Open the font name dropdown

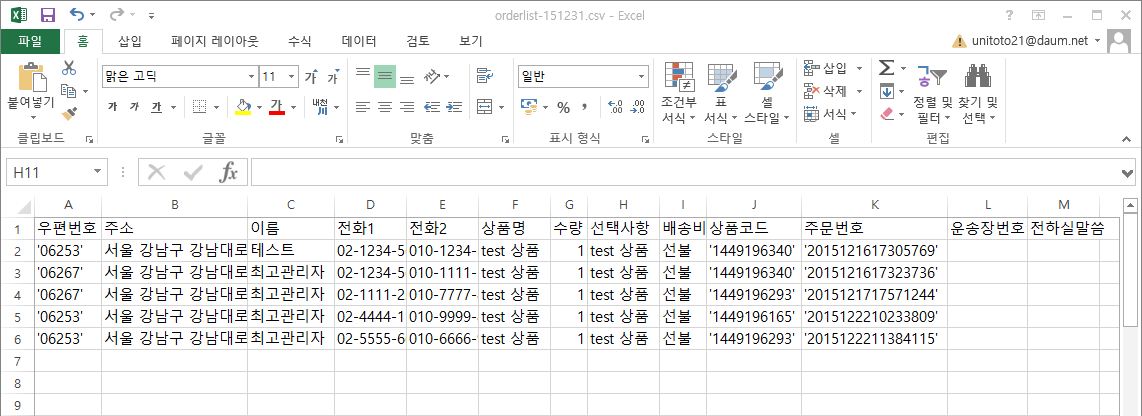(x=251, y=77)
